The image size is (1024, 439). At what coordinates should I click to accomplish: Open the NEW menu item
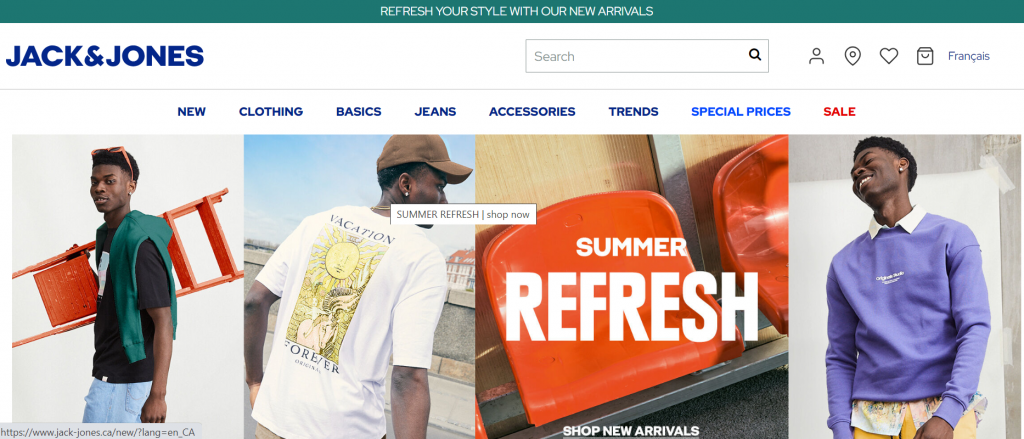pos(191,112)
